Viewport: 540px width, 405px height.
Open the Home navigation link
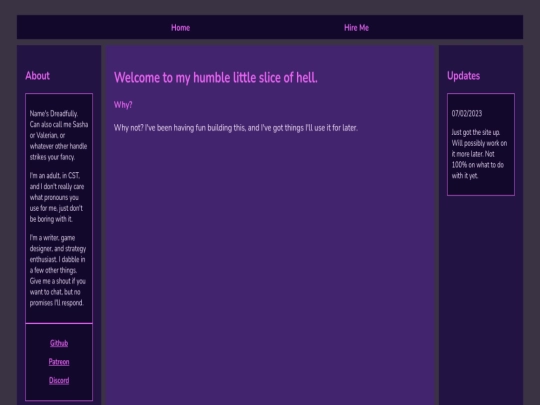(x=180, y=28)
